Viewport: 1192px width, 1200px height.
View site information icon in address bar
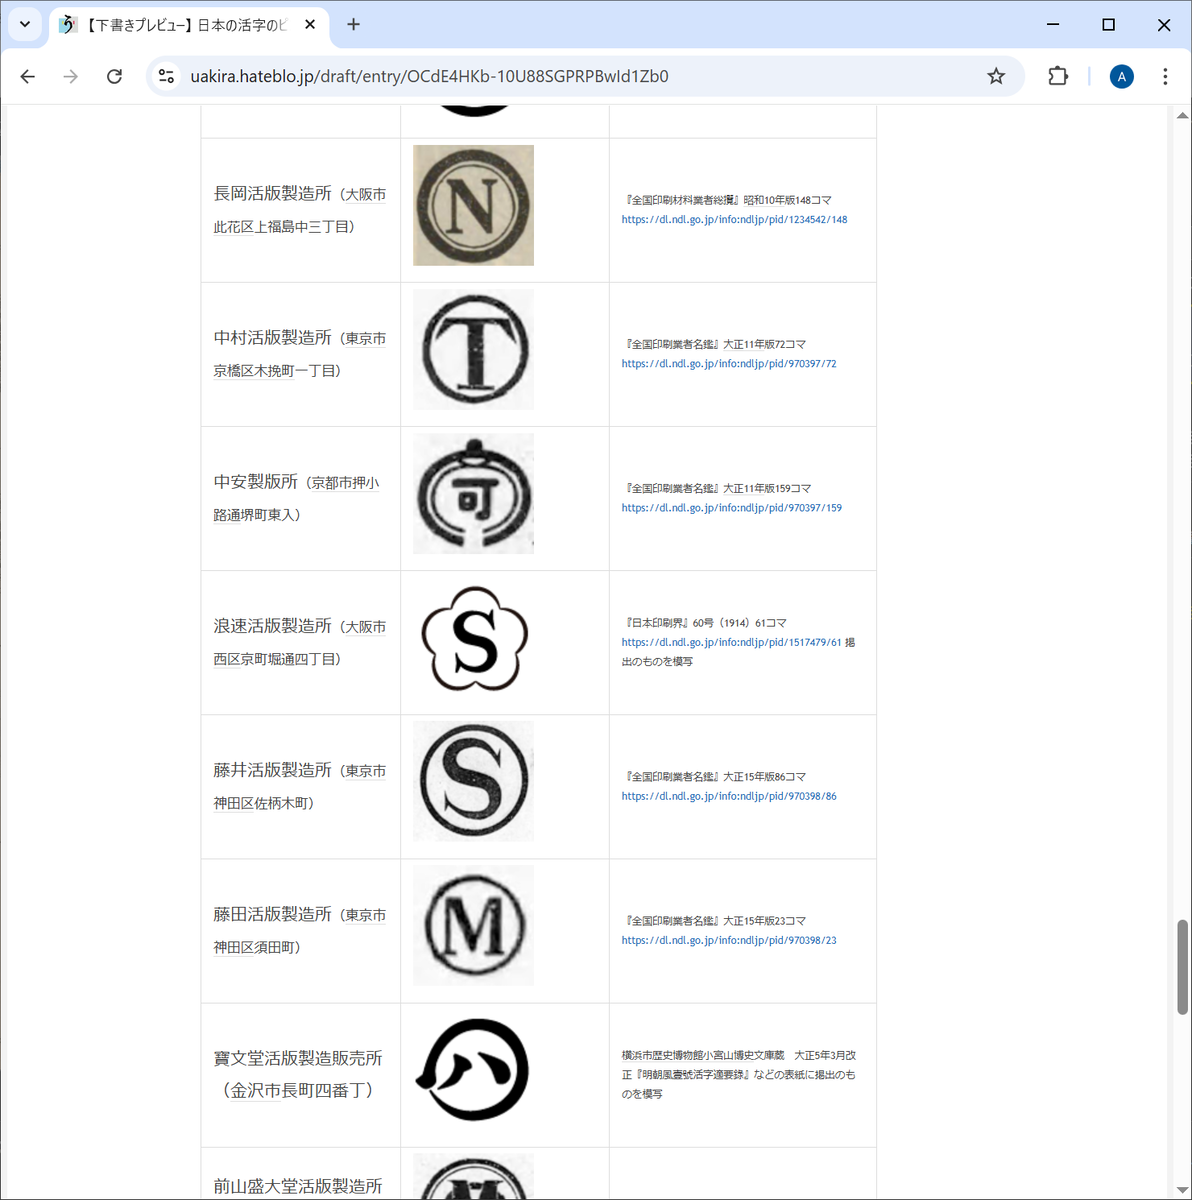pos(167,76)
